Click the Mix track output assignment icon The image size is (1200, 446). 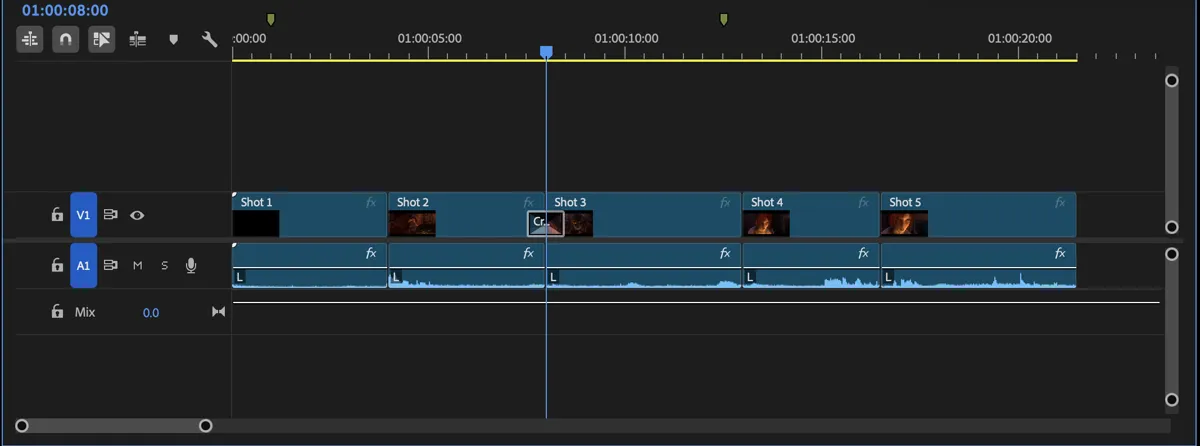(x=218, y=313)
